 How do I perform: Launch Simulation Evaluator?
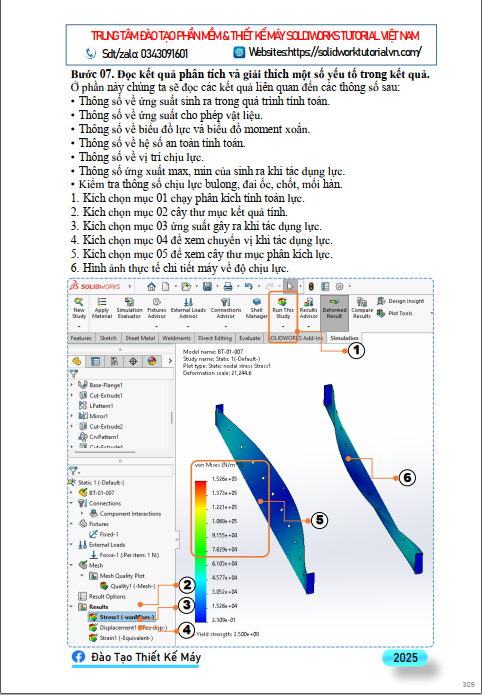[129, 308]
